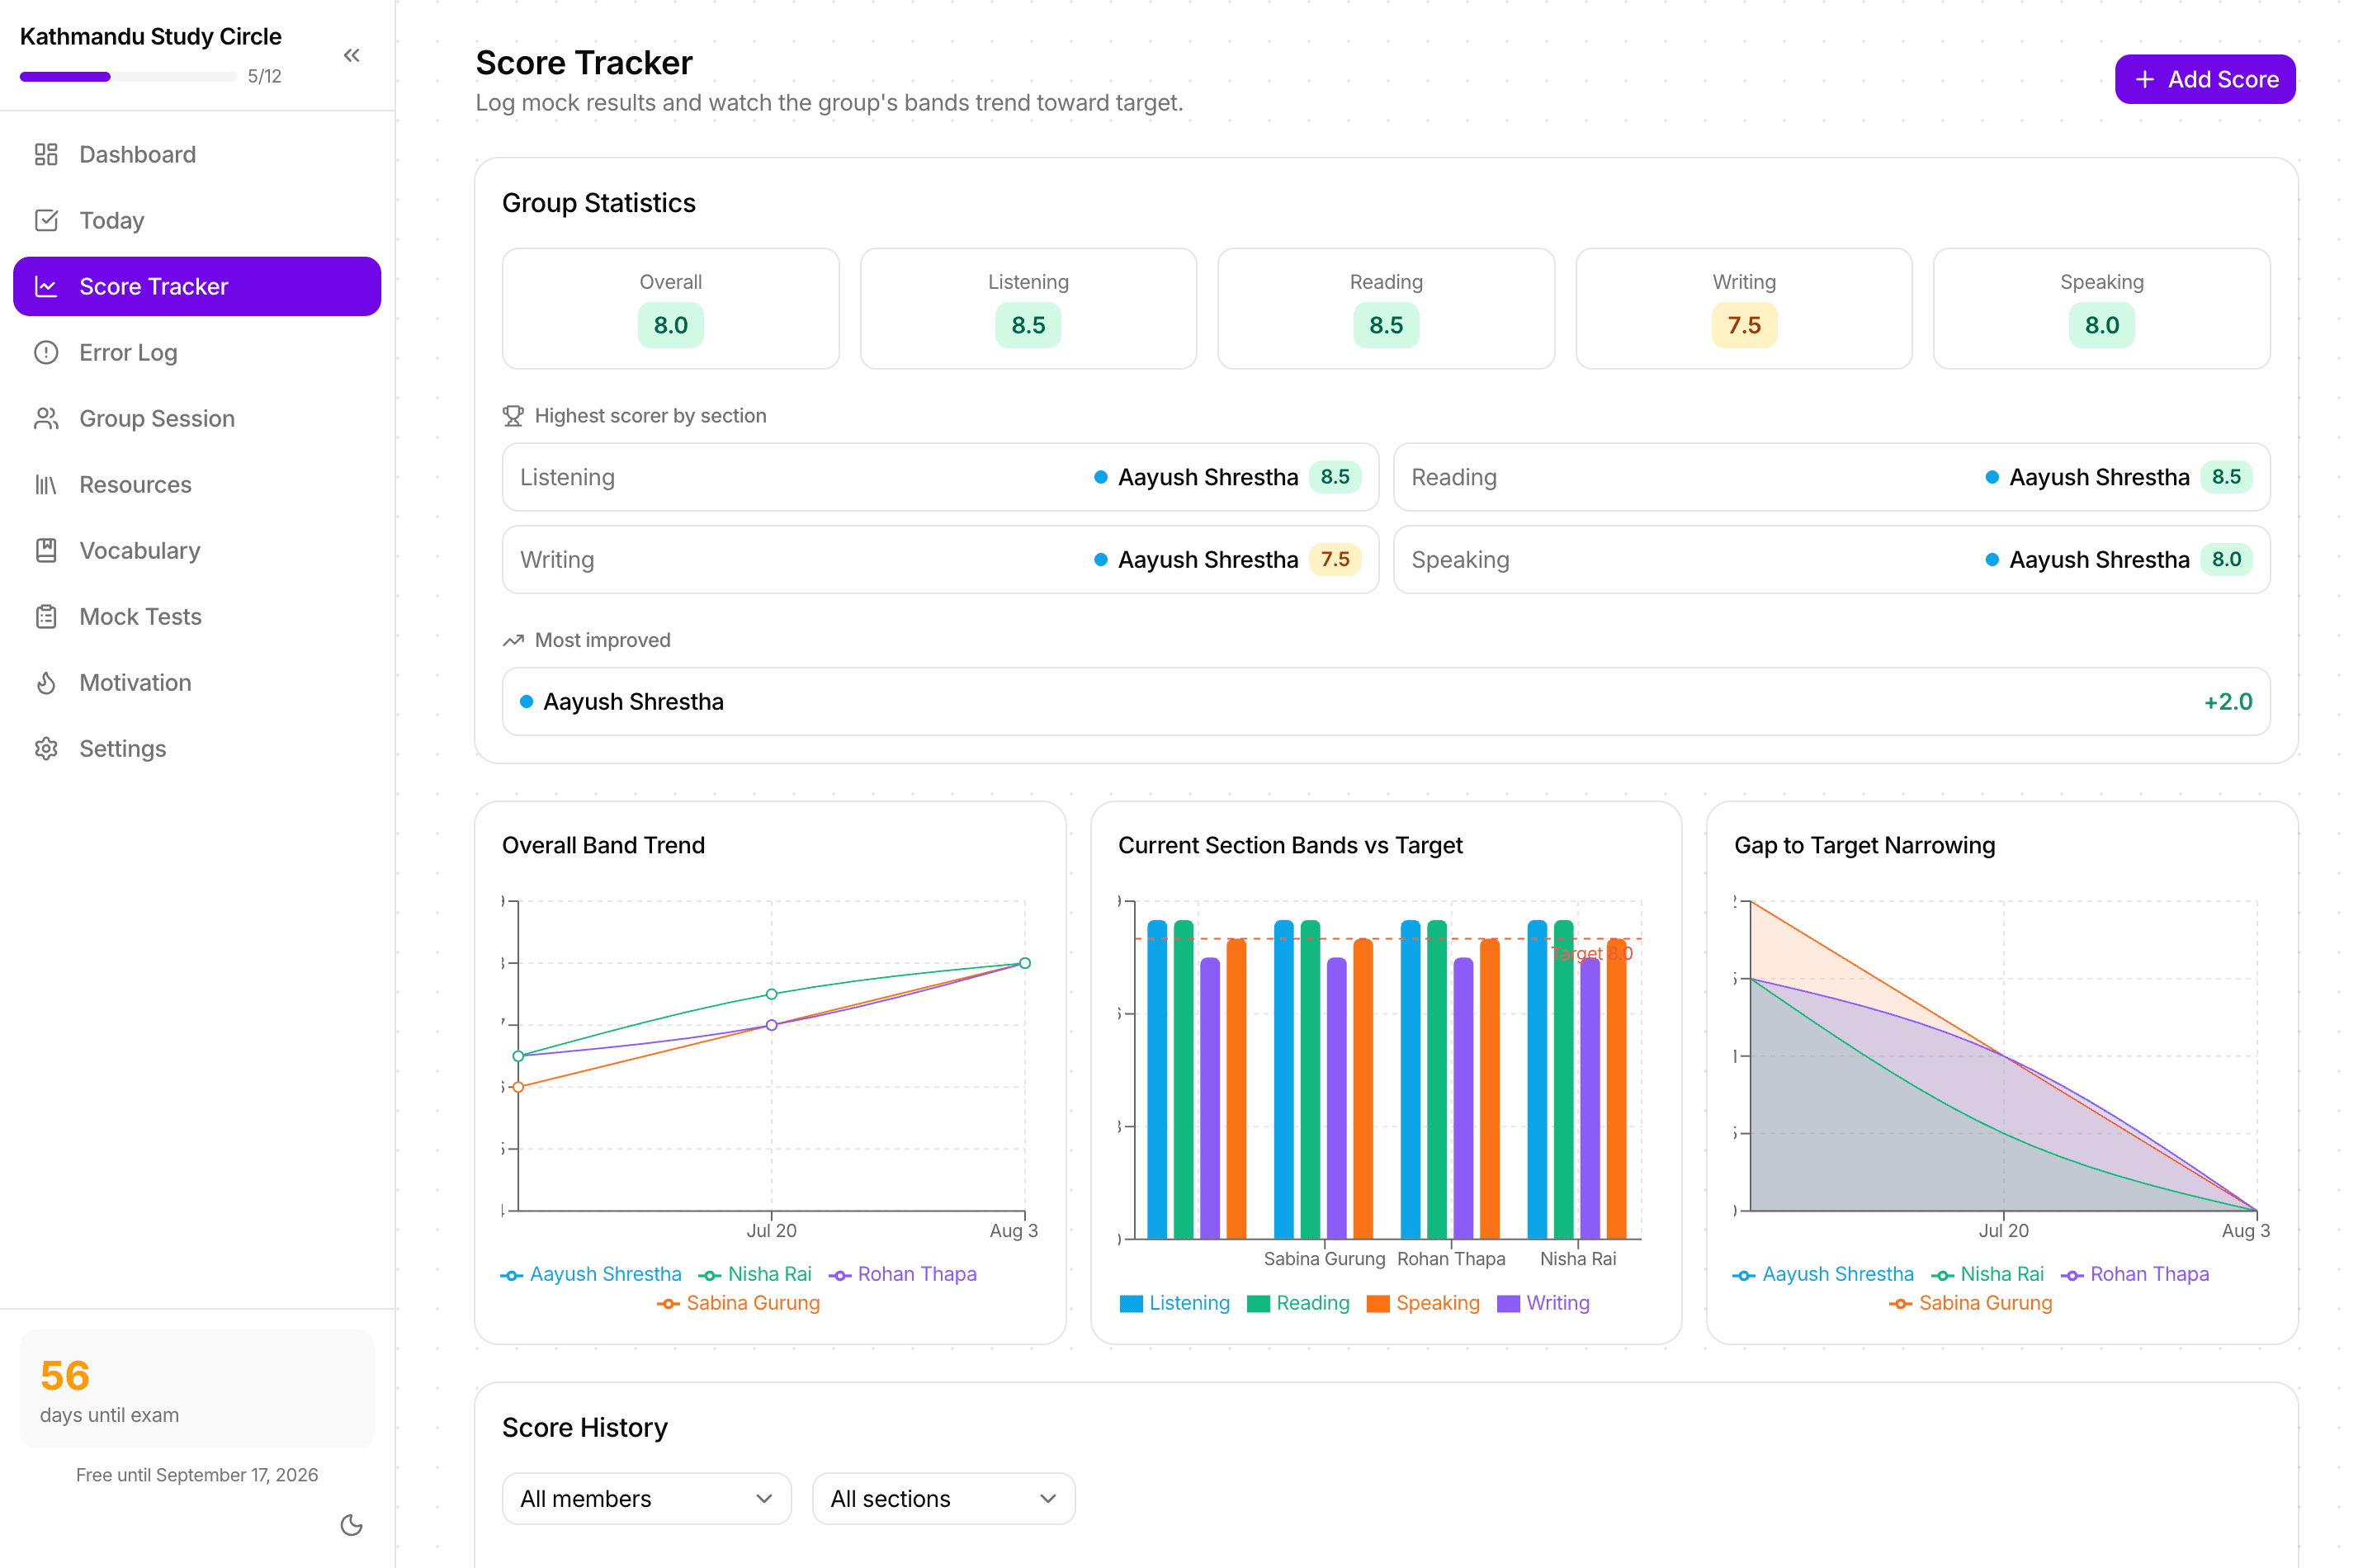Screen dimensions: 2377x1568
Task: Select the Score Tracker sidebar item
Action: coord(197,286)
